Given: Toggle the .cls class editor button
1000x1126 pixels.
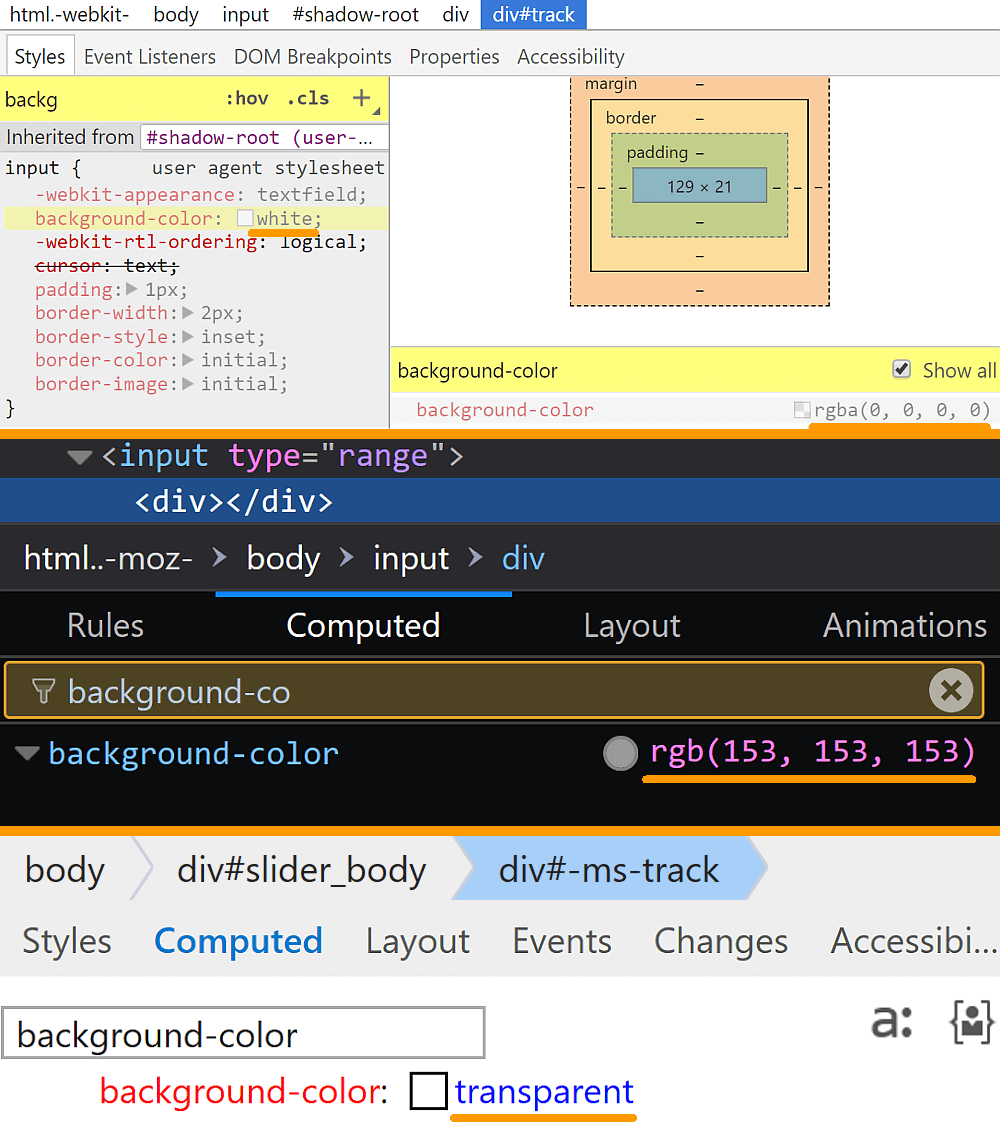Looking at the screenshot, I should pos(307,98).
